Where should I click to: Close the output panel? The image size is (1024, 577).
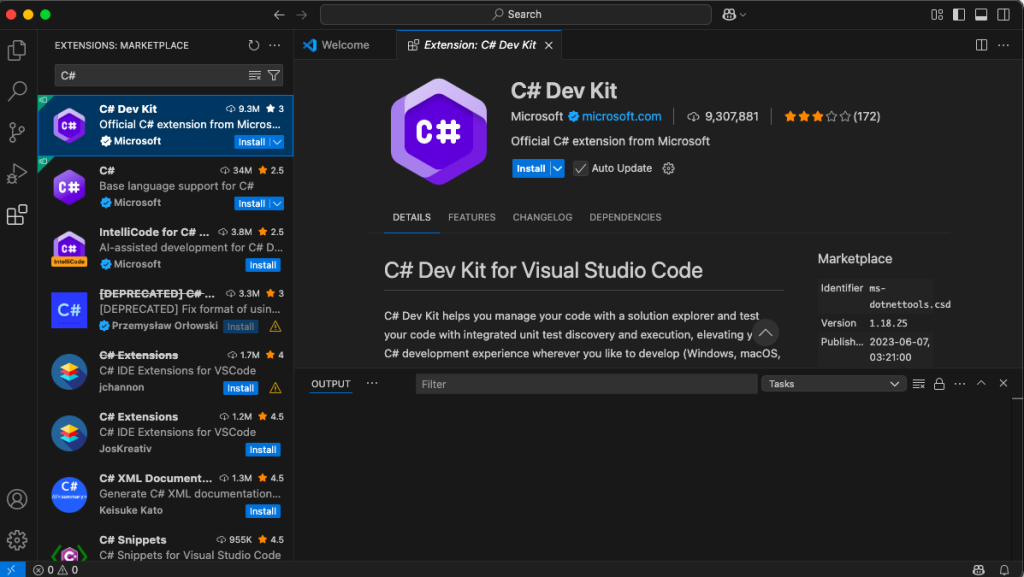point(1003,384)
